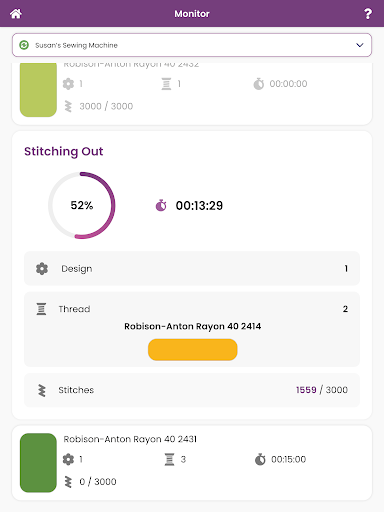384x512 pixels.
Task: Click the dark green thread 2431 swatch
Action: coord(38,463)
